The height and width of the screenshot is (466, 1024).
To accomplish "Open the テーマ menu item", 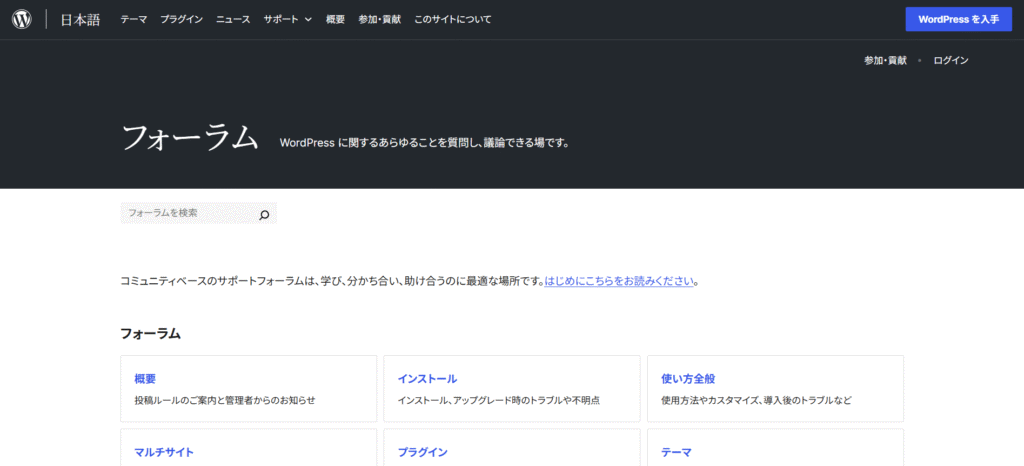I will tap(134, 20).
